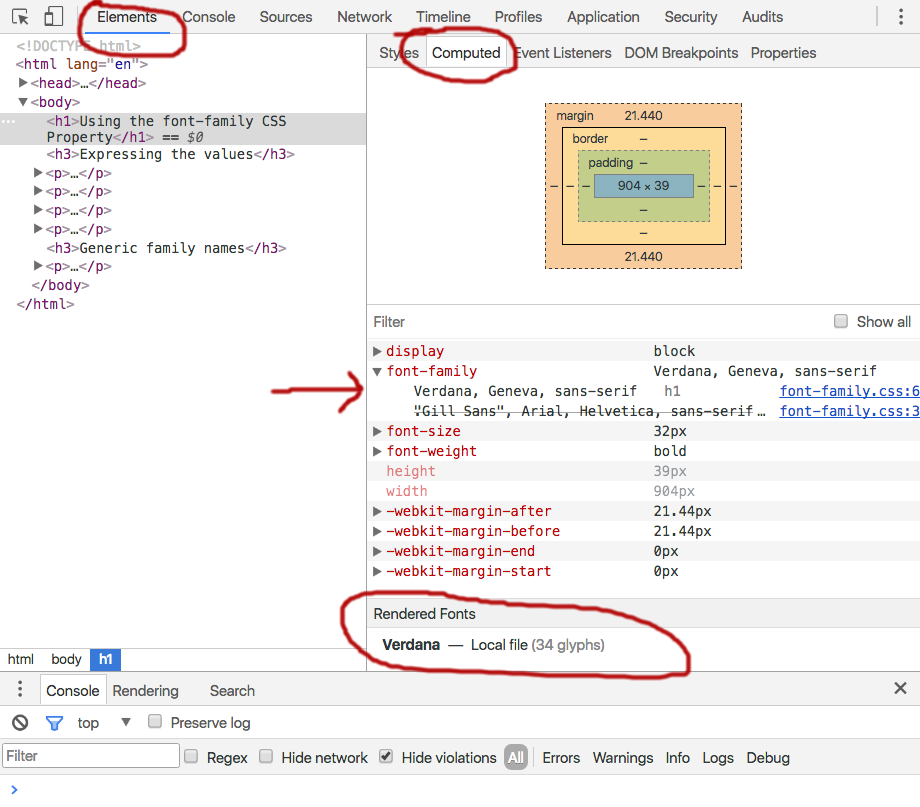
Task: Open the Sources panel tab
Action: coord(286,17)
